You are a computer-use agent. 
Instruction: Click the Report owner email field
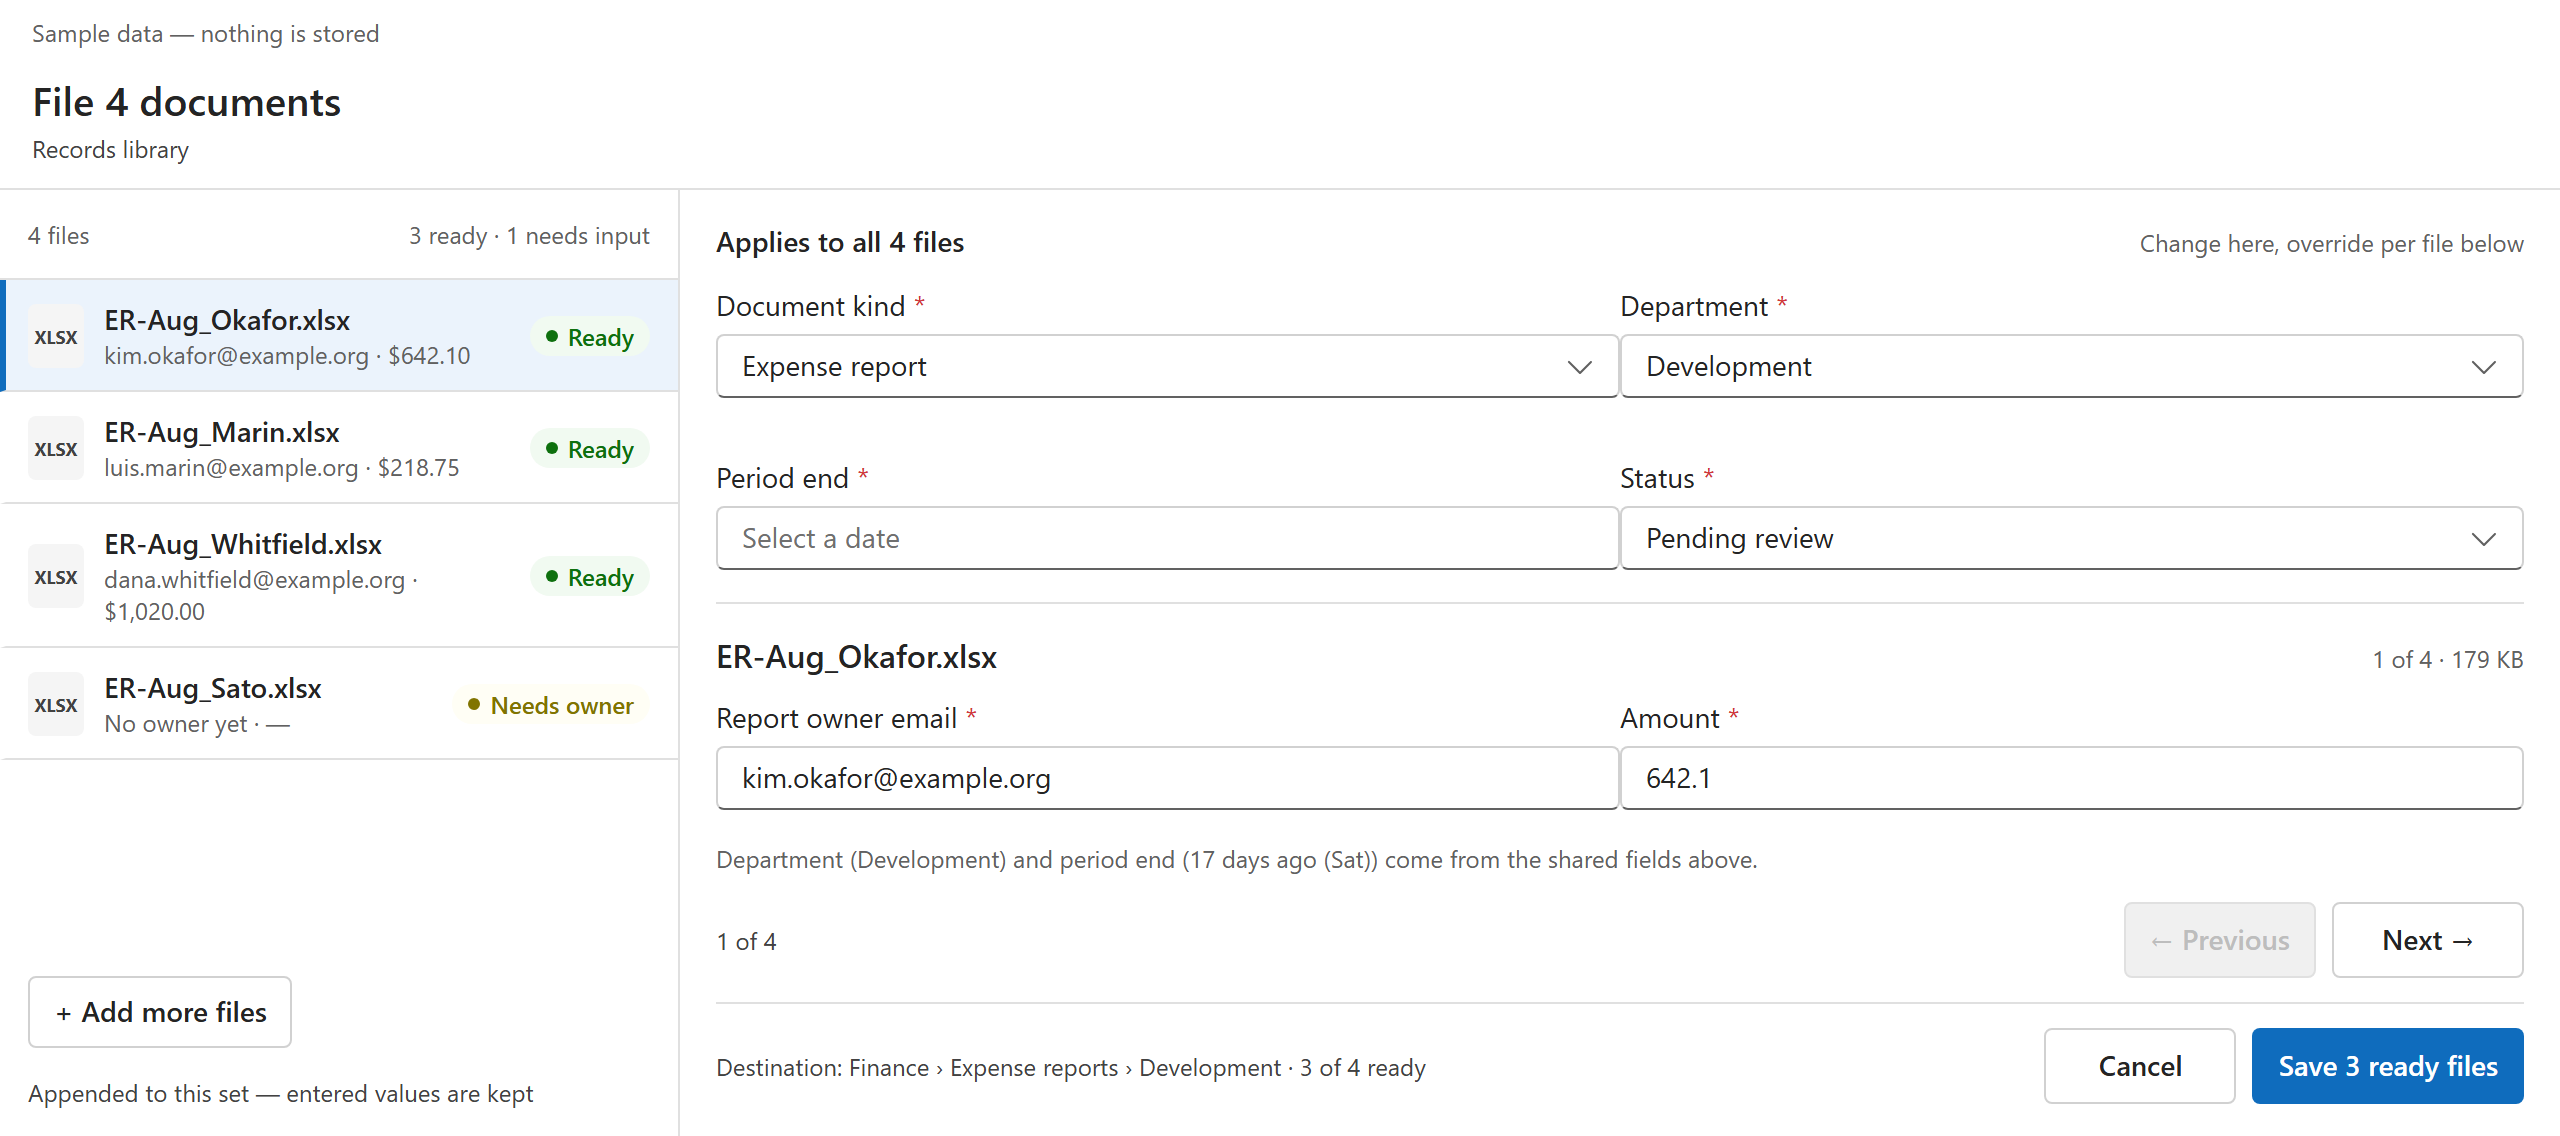pyautogui.click(x=1167, y=778)
